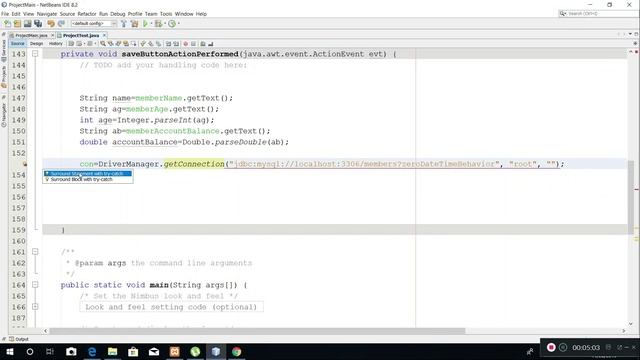Switch to History editor view

[x=56, y=44]
